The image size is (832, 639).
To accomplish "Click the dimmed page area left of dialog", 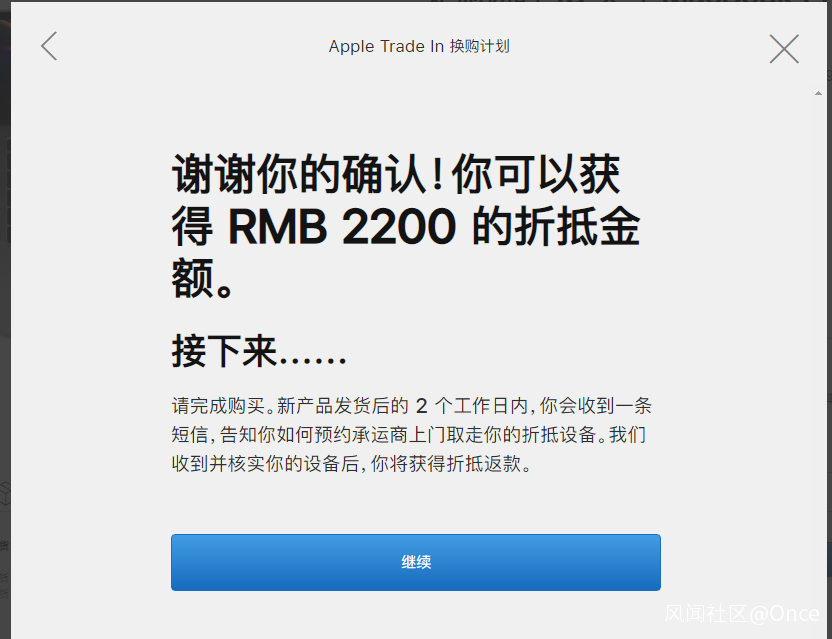I will coord(5,318).
